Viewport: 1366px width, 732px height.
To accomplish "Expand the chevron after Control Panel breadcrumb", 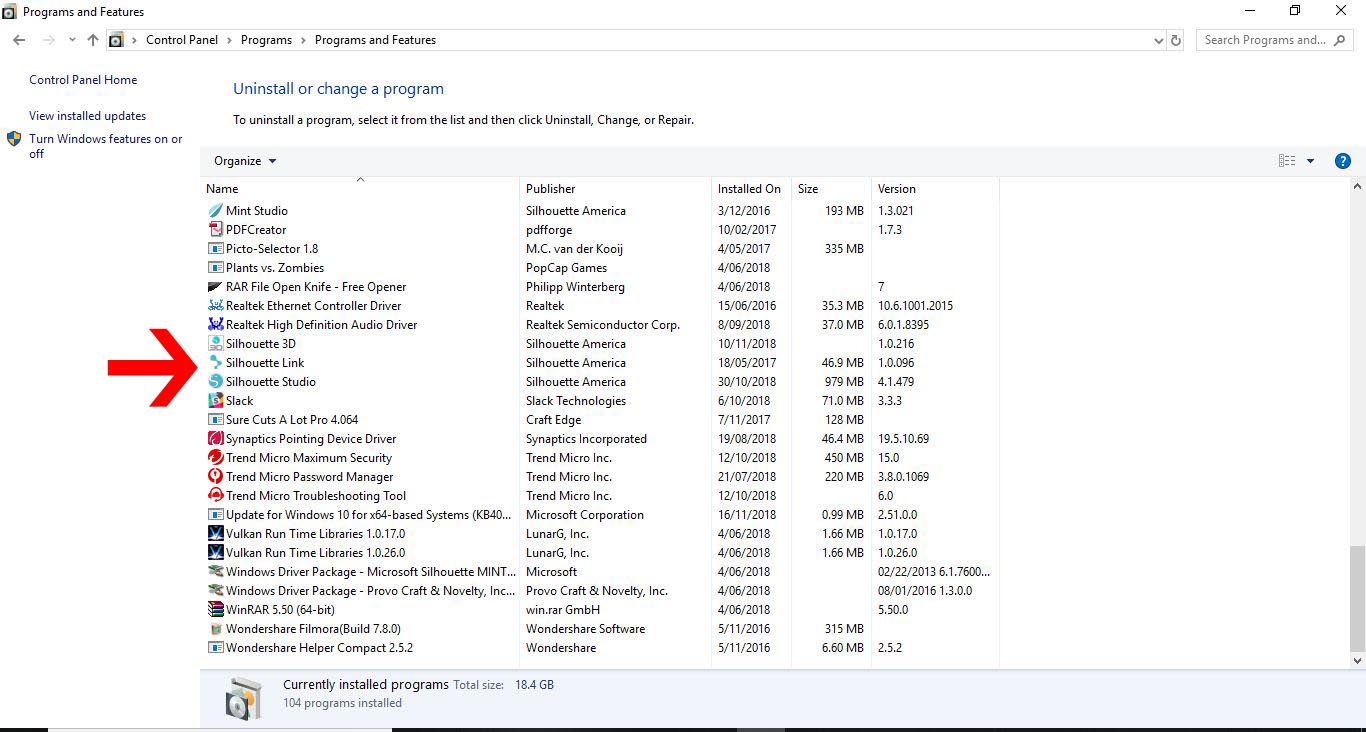I will tap(229, 41).
